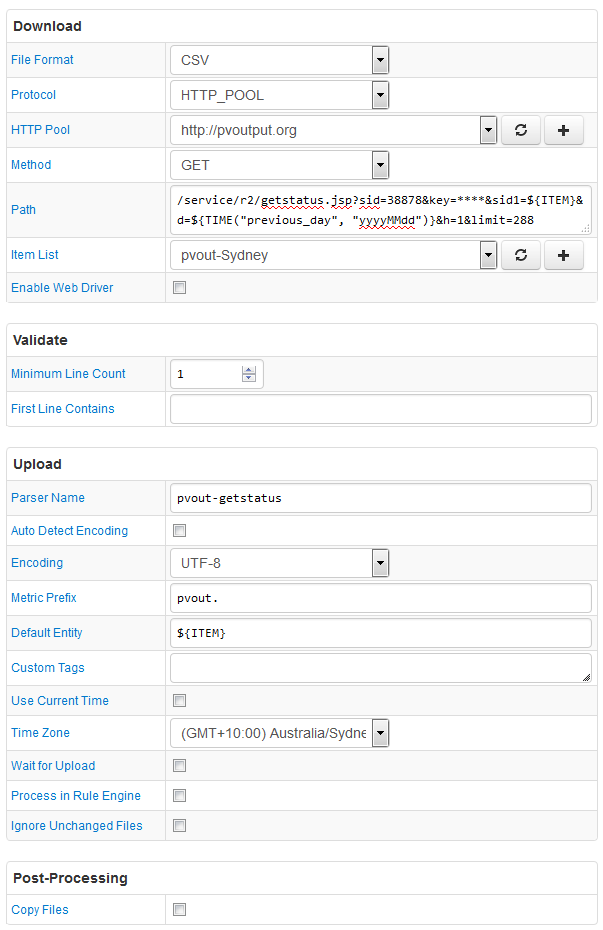Image resolution: width=603 pixels, height=930 pixels.
Task: Toggle Auto Detect Encoding checkbox
Action: [179, 530]
